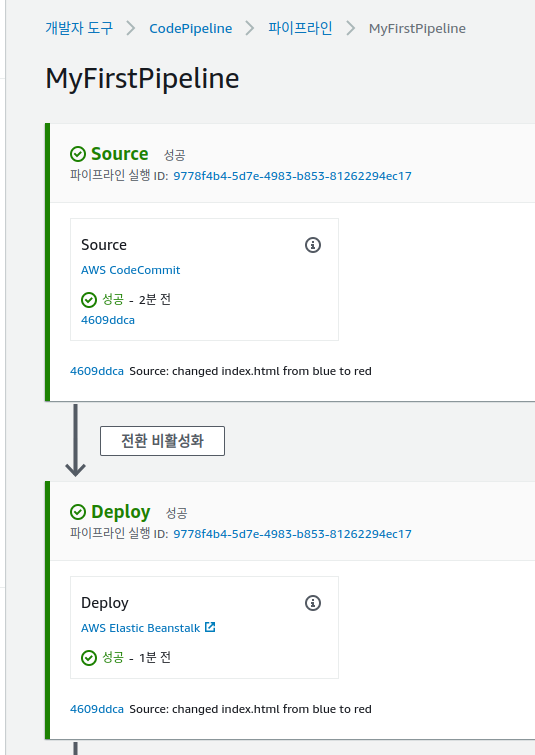The image size is (535, 755).
Task: Click MyFirstPipeline breadcrumb text
Action: click(417, 28)
